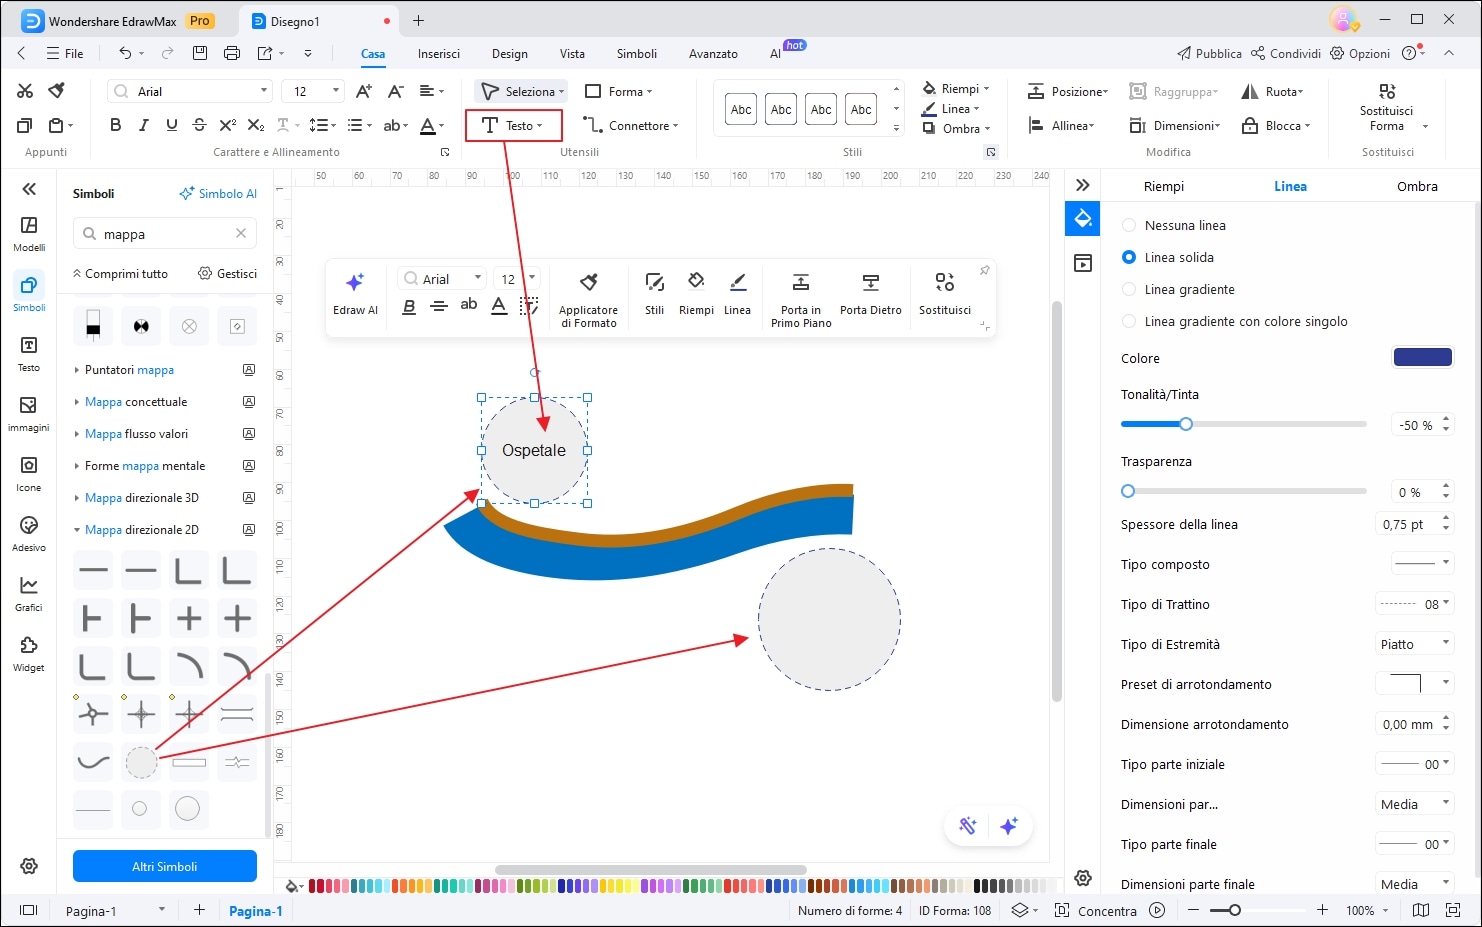Select Linea gradiente con colore singolo
Screen dimensions: 1482x927
click(x=1129, y=321)
